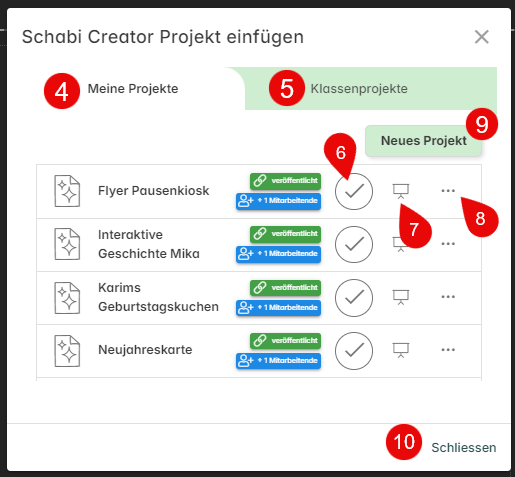Click the Interaktive Geschichte Mika document icon

click(67, 244)
